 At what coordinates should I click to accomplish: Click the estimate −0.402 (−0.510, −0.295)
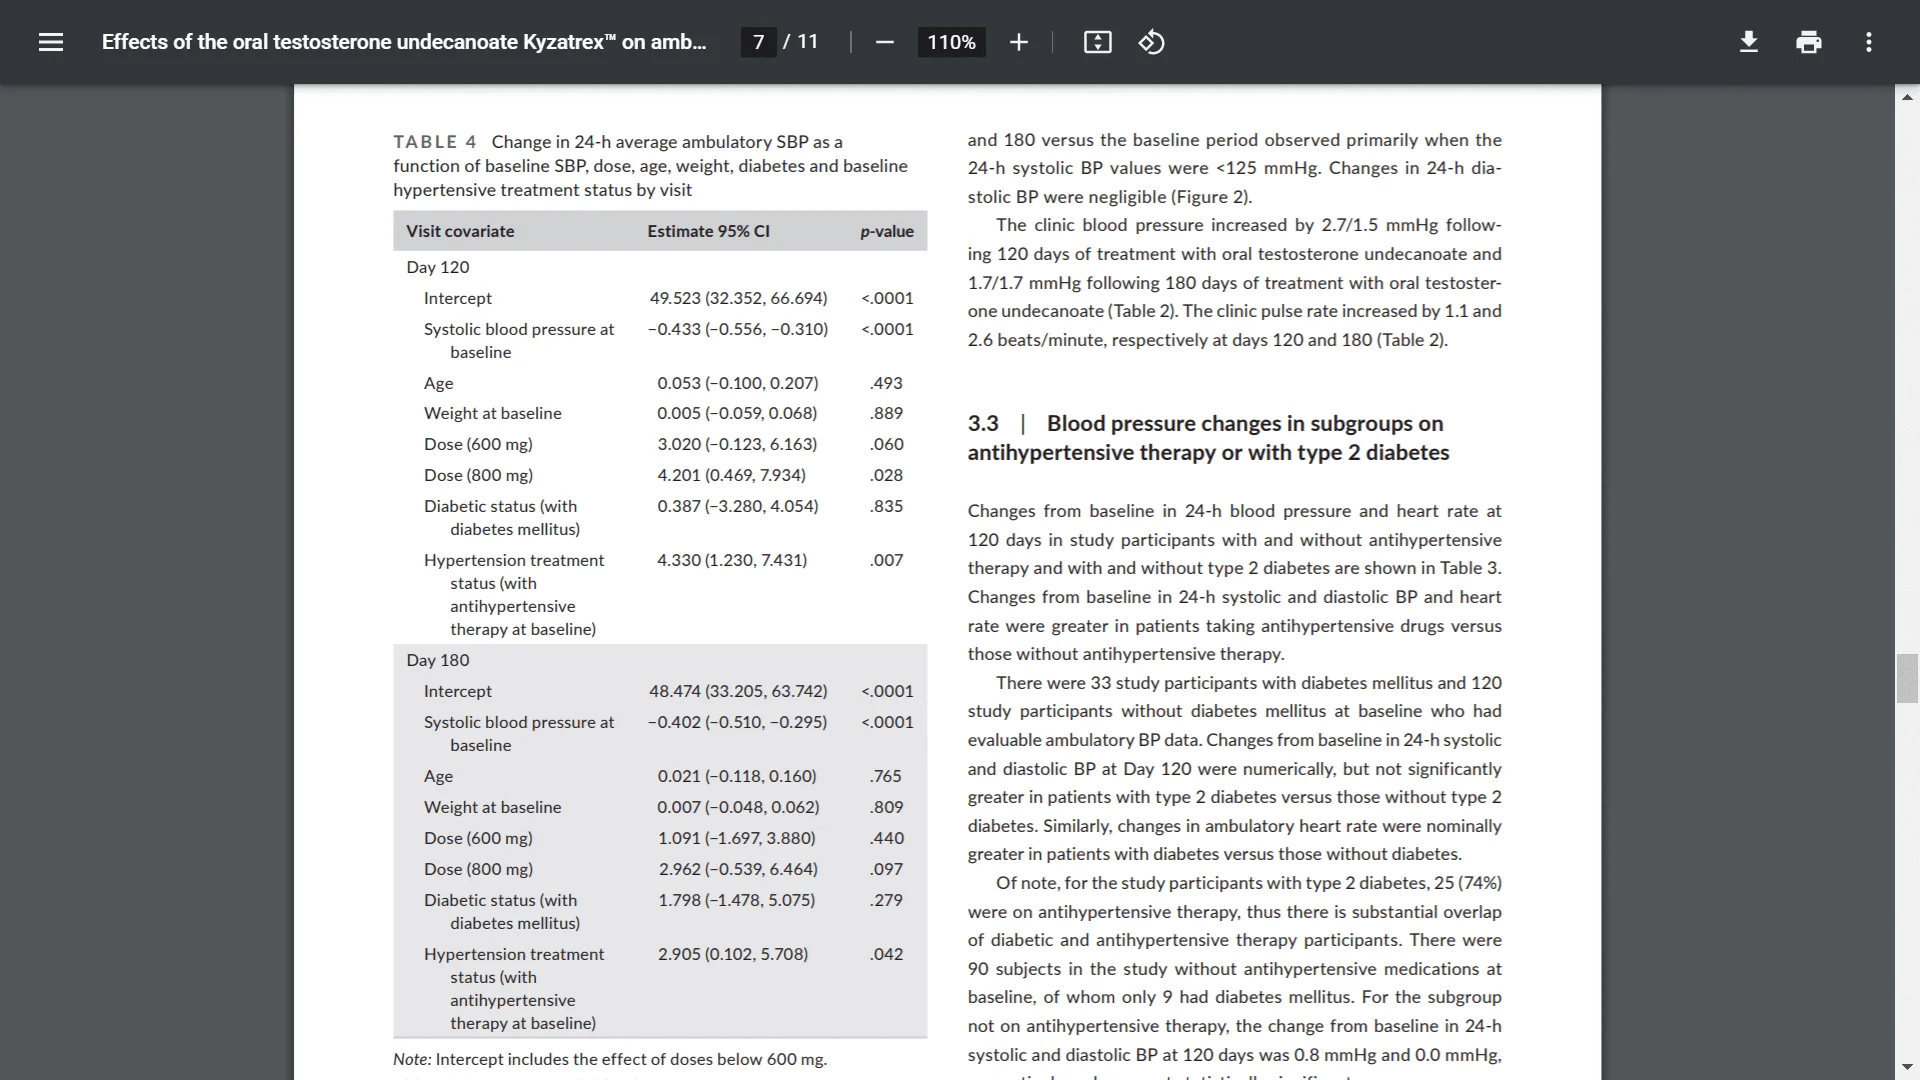click(x=738, y=722)
